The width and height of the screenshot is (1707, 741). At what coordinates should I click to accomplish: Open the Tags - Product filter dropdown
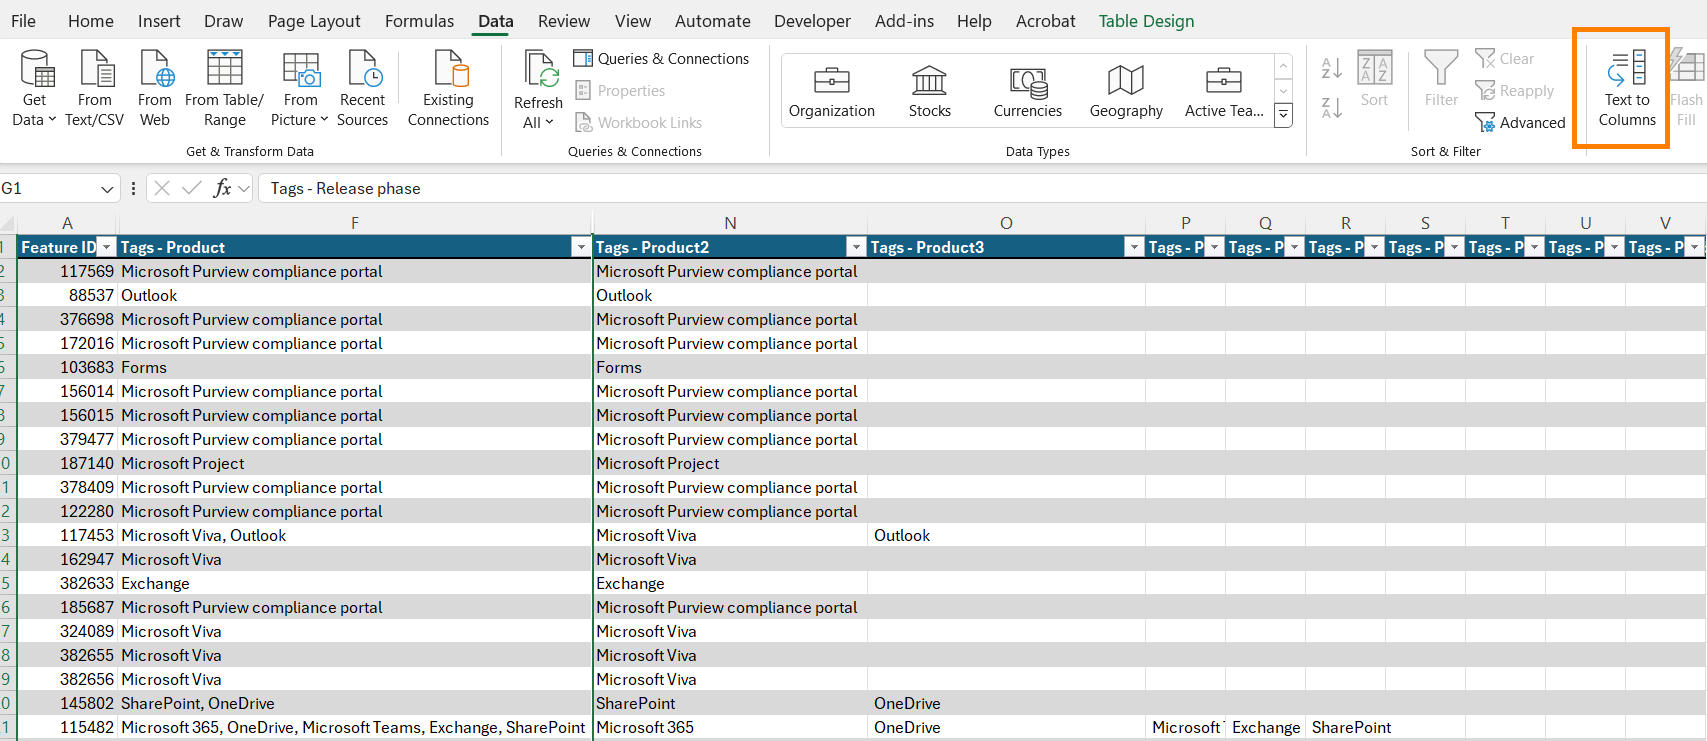[x=580, y=248]
